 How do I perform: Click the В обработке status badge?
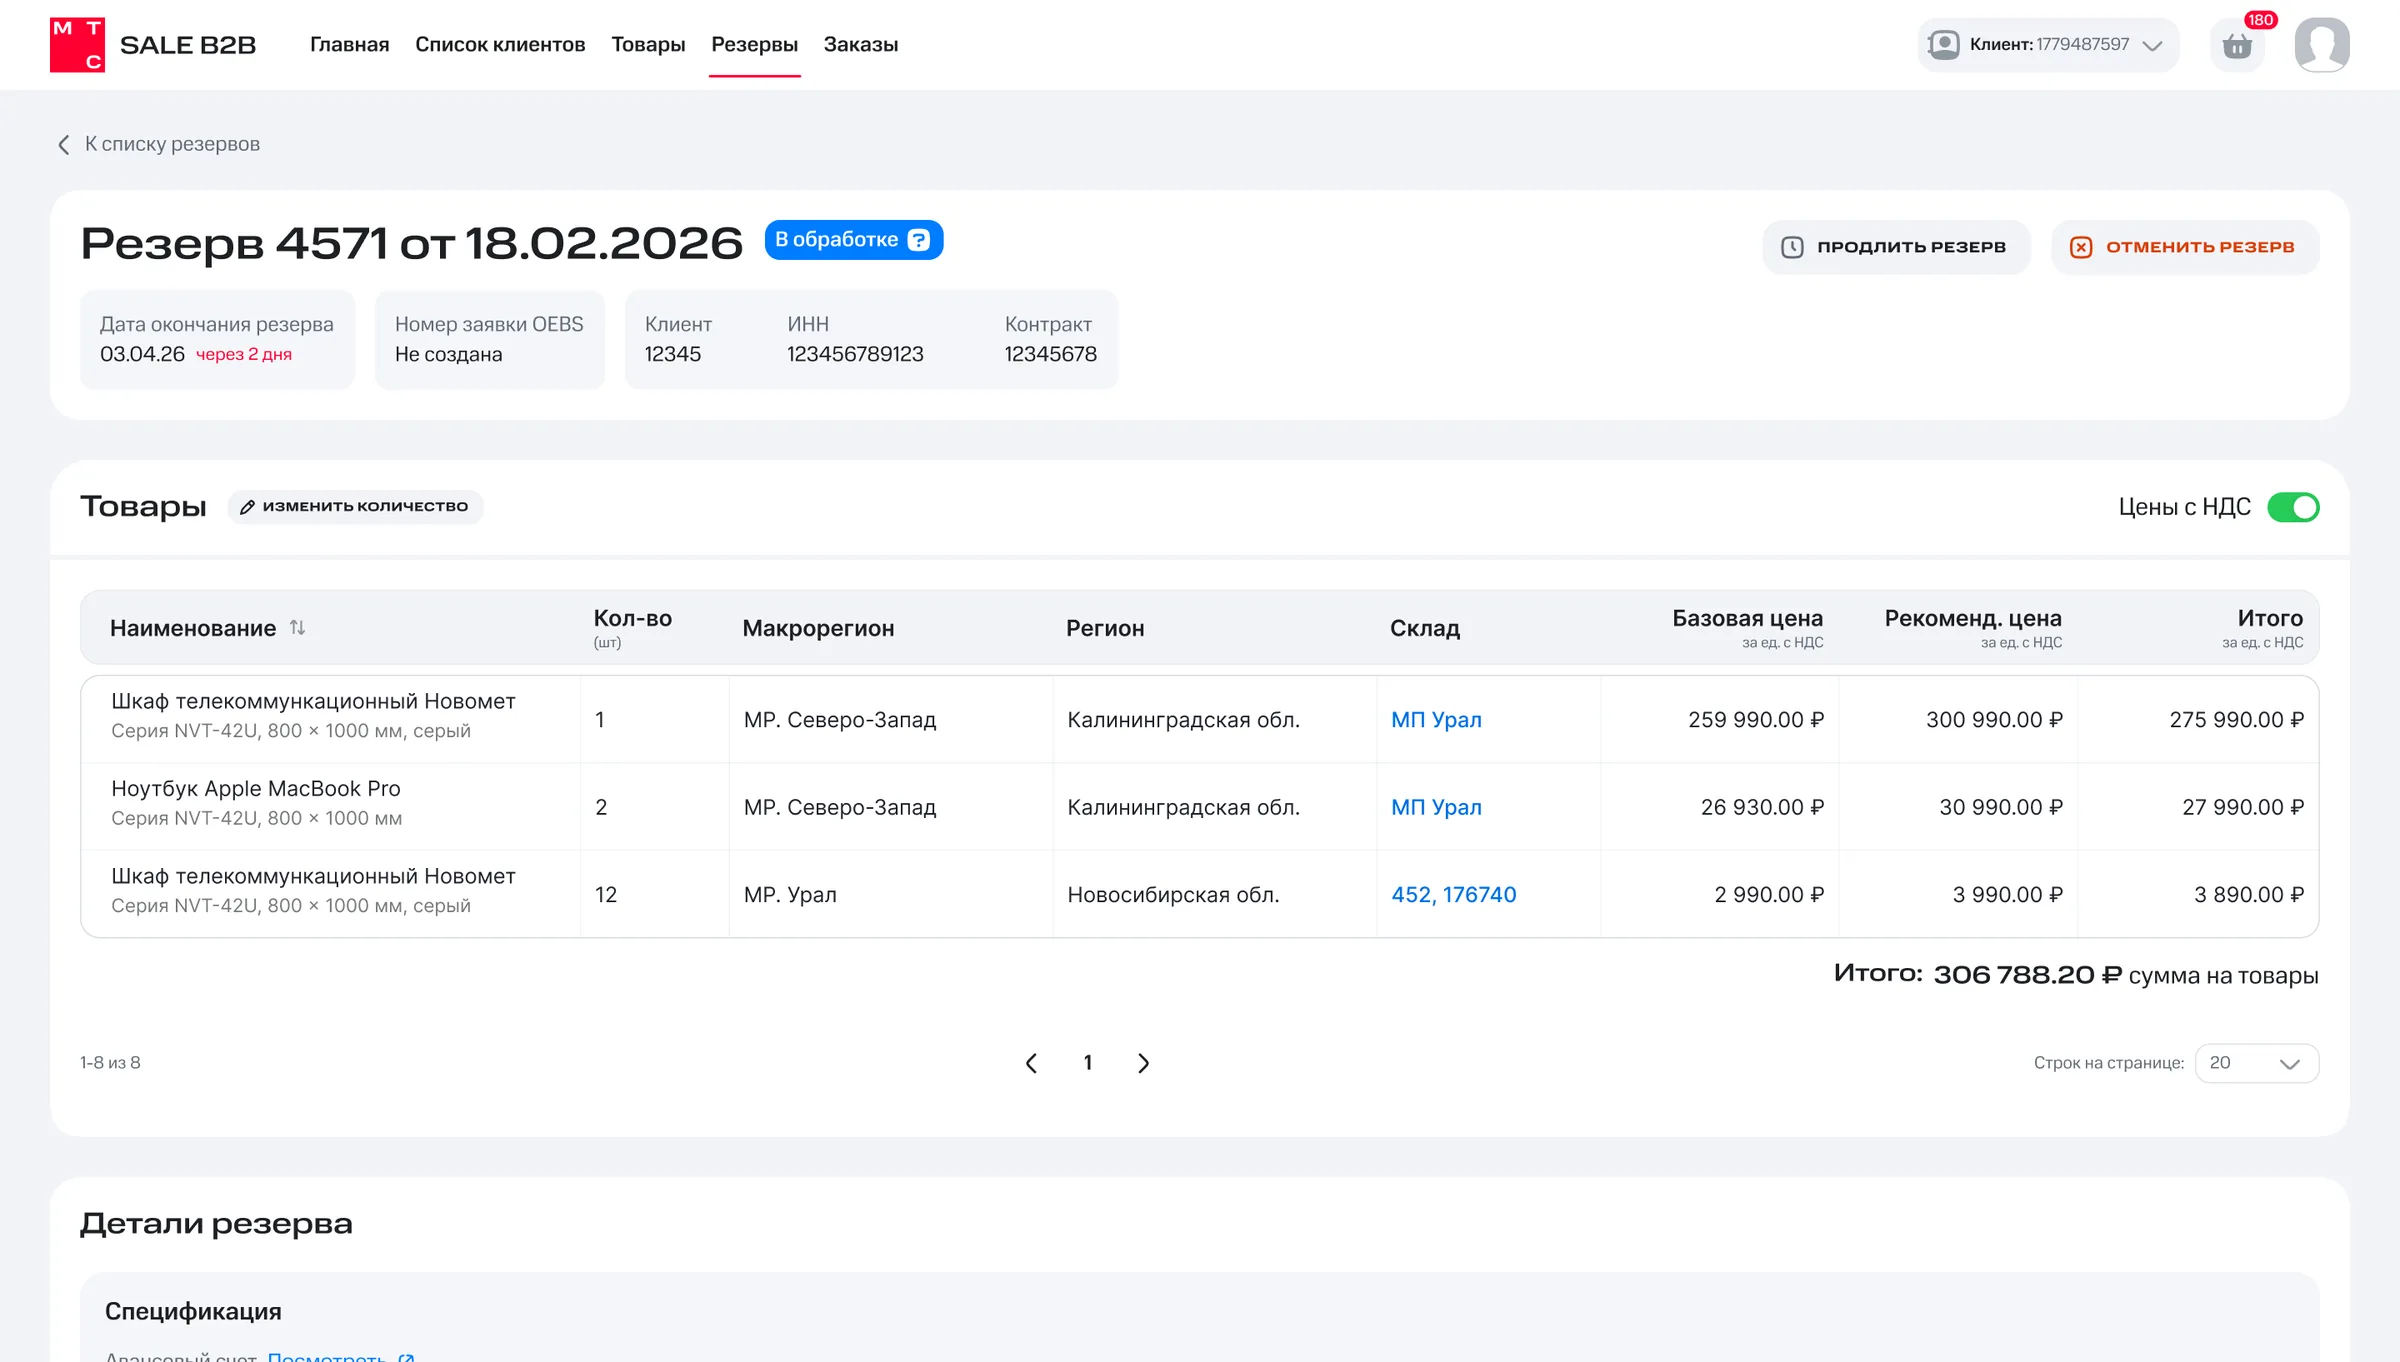tap(853, 240)
